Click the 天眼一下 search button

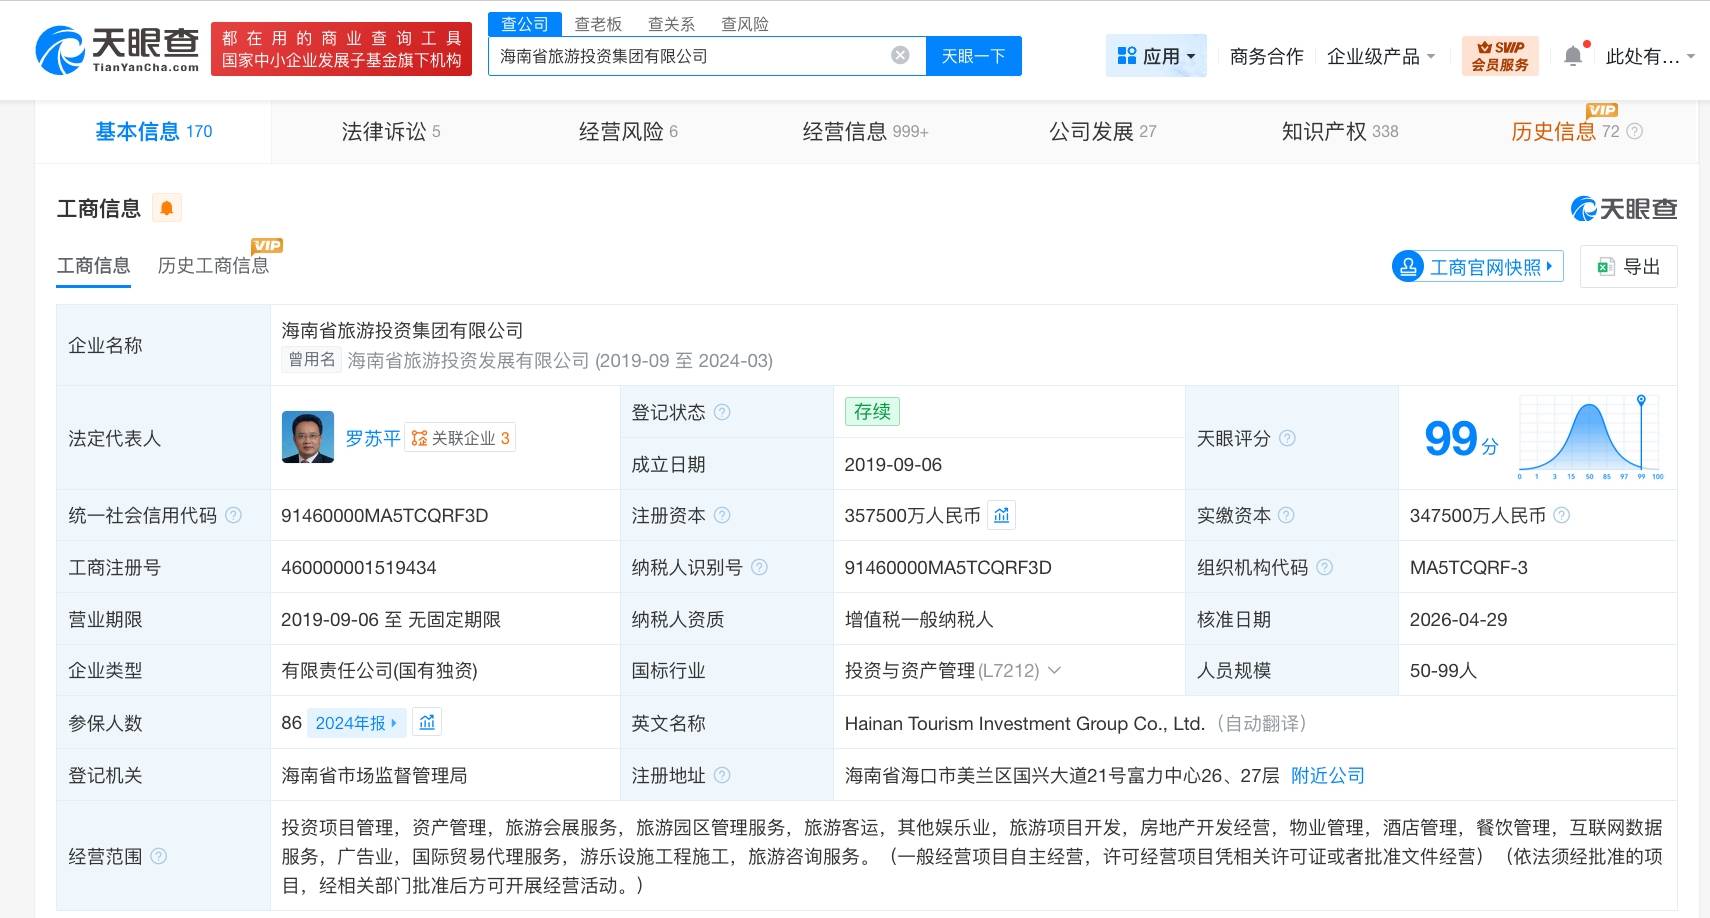pos(973,56)
